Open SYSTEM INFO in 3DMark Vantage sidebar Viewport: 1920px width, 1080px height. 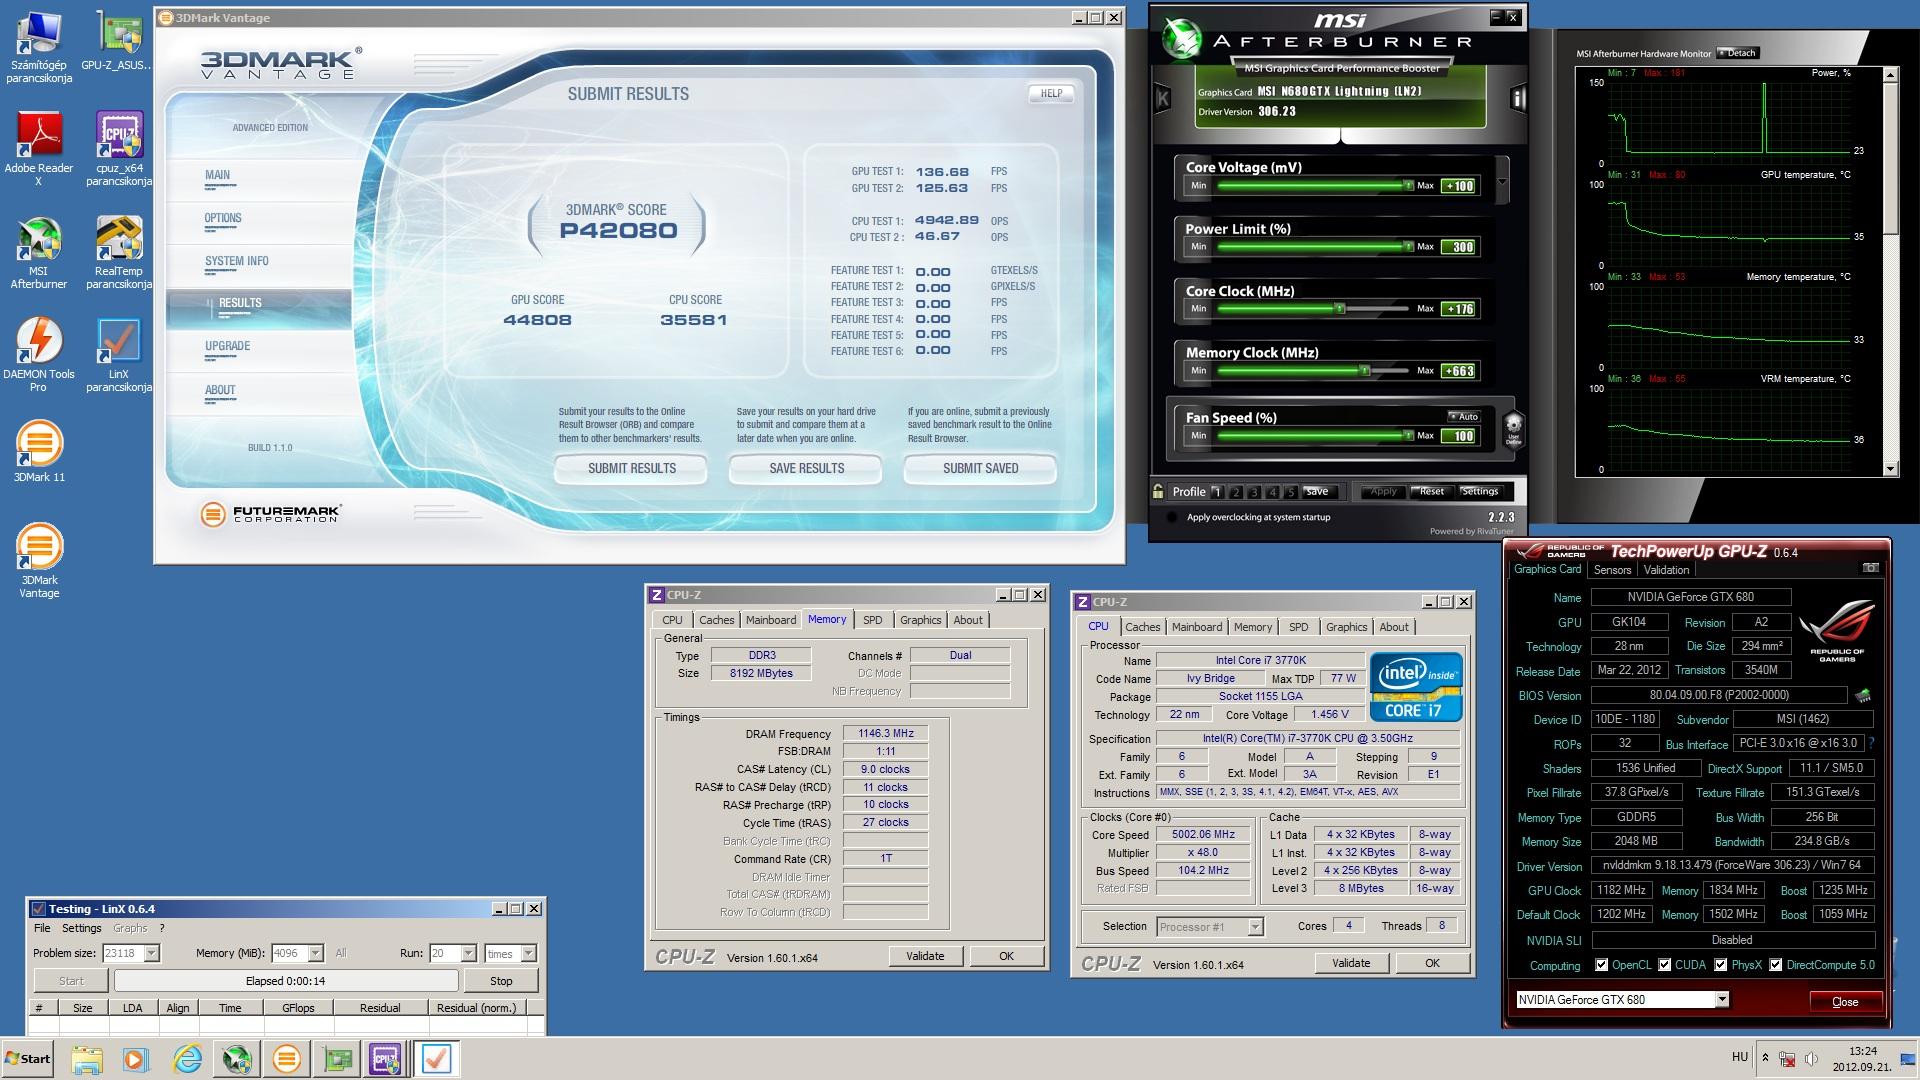click(237, 261)
